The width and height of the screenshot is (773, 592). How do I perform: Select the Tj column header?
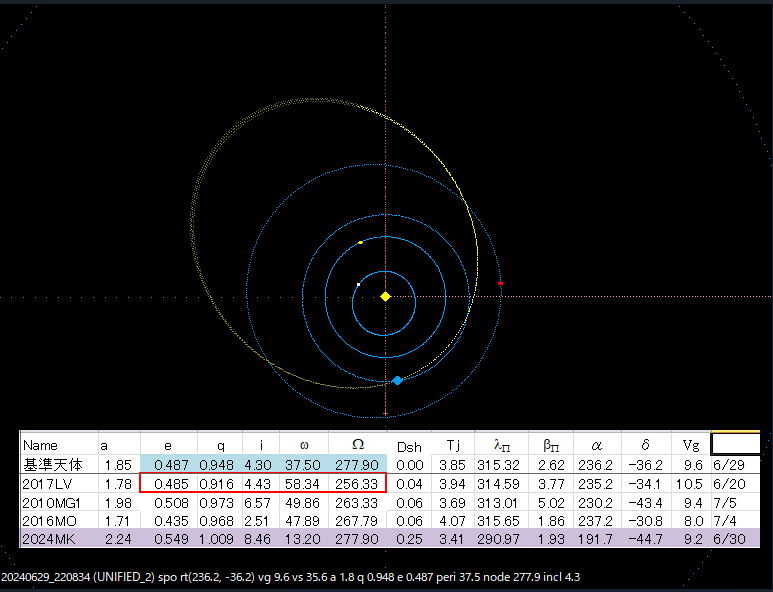[x=455, y=445]
